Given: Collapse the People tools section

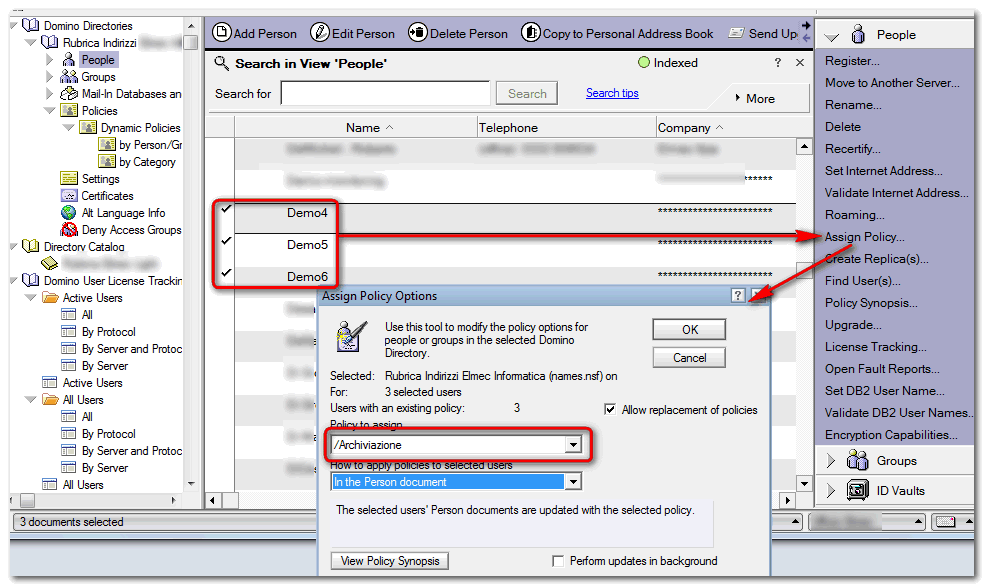Looking at the screenshot, I should [831, 36].
